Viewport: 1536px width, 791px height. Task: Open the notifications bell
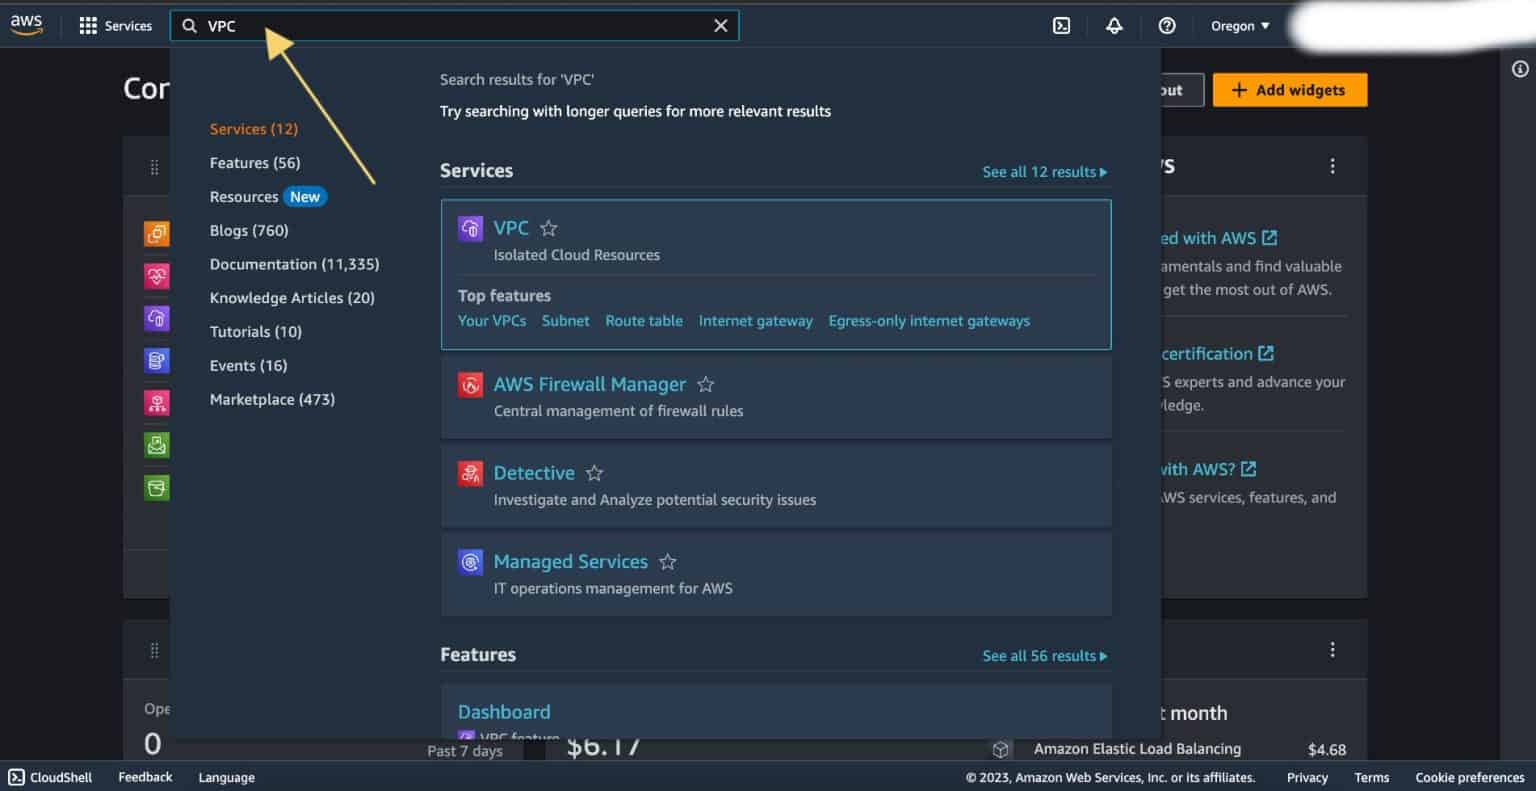pos(1114,25)
